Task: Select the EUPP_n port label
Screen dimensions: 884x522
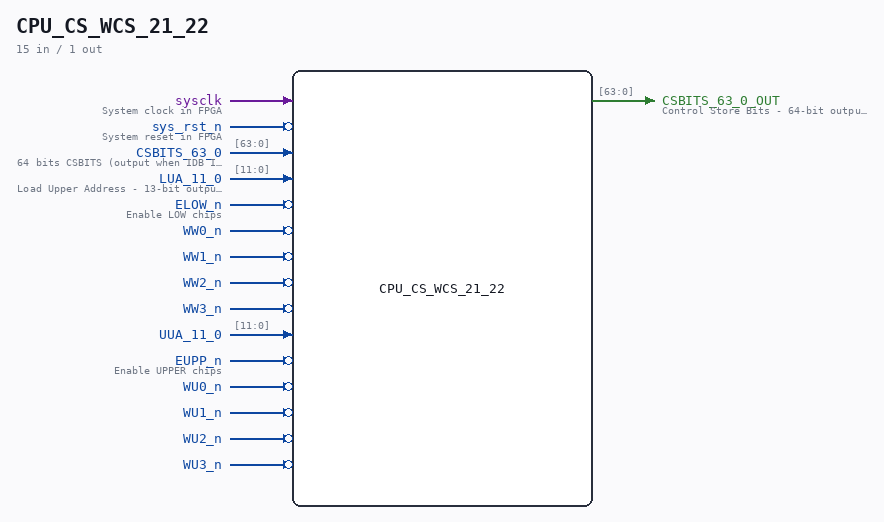Action: tap(198, 361)
